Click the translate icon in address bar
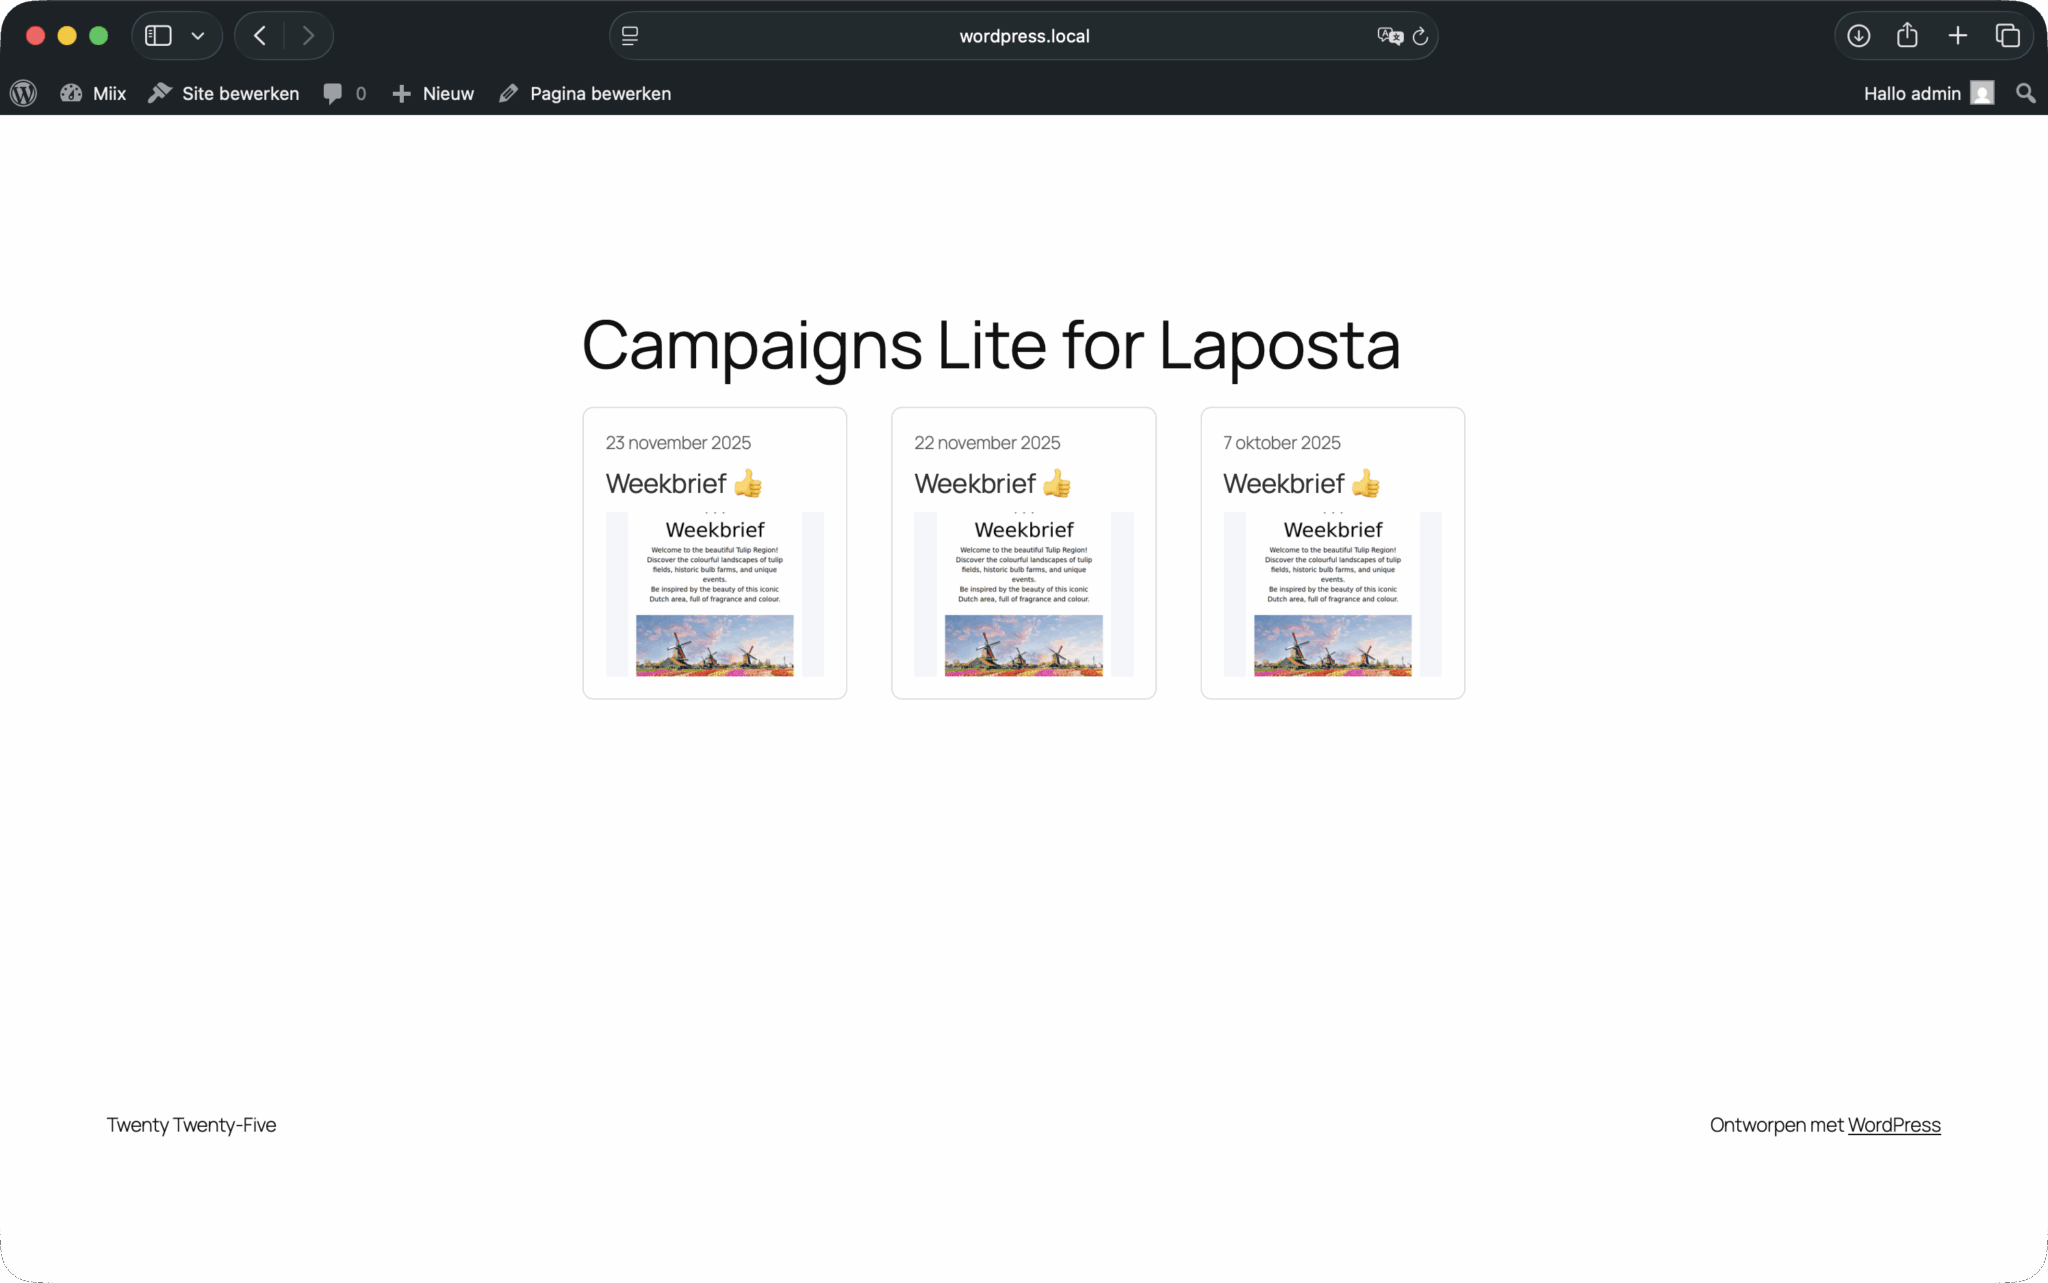The height and width of the screenshot is (1283, 2048). click(1389, 36)
